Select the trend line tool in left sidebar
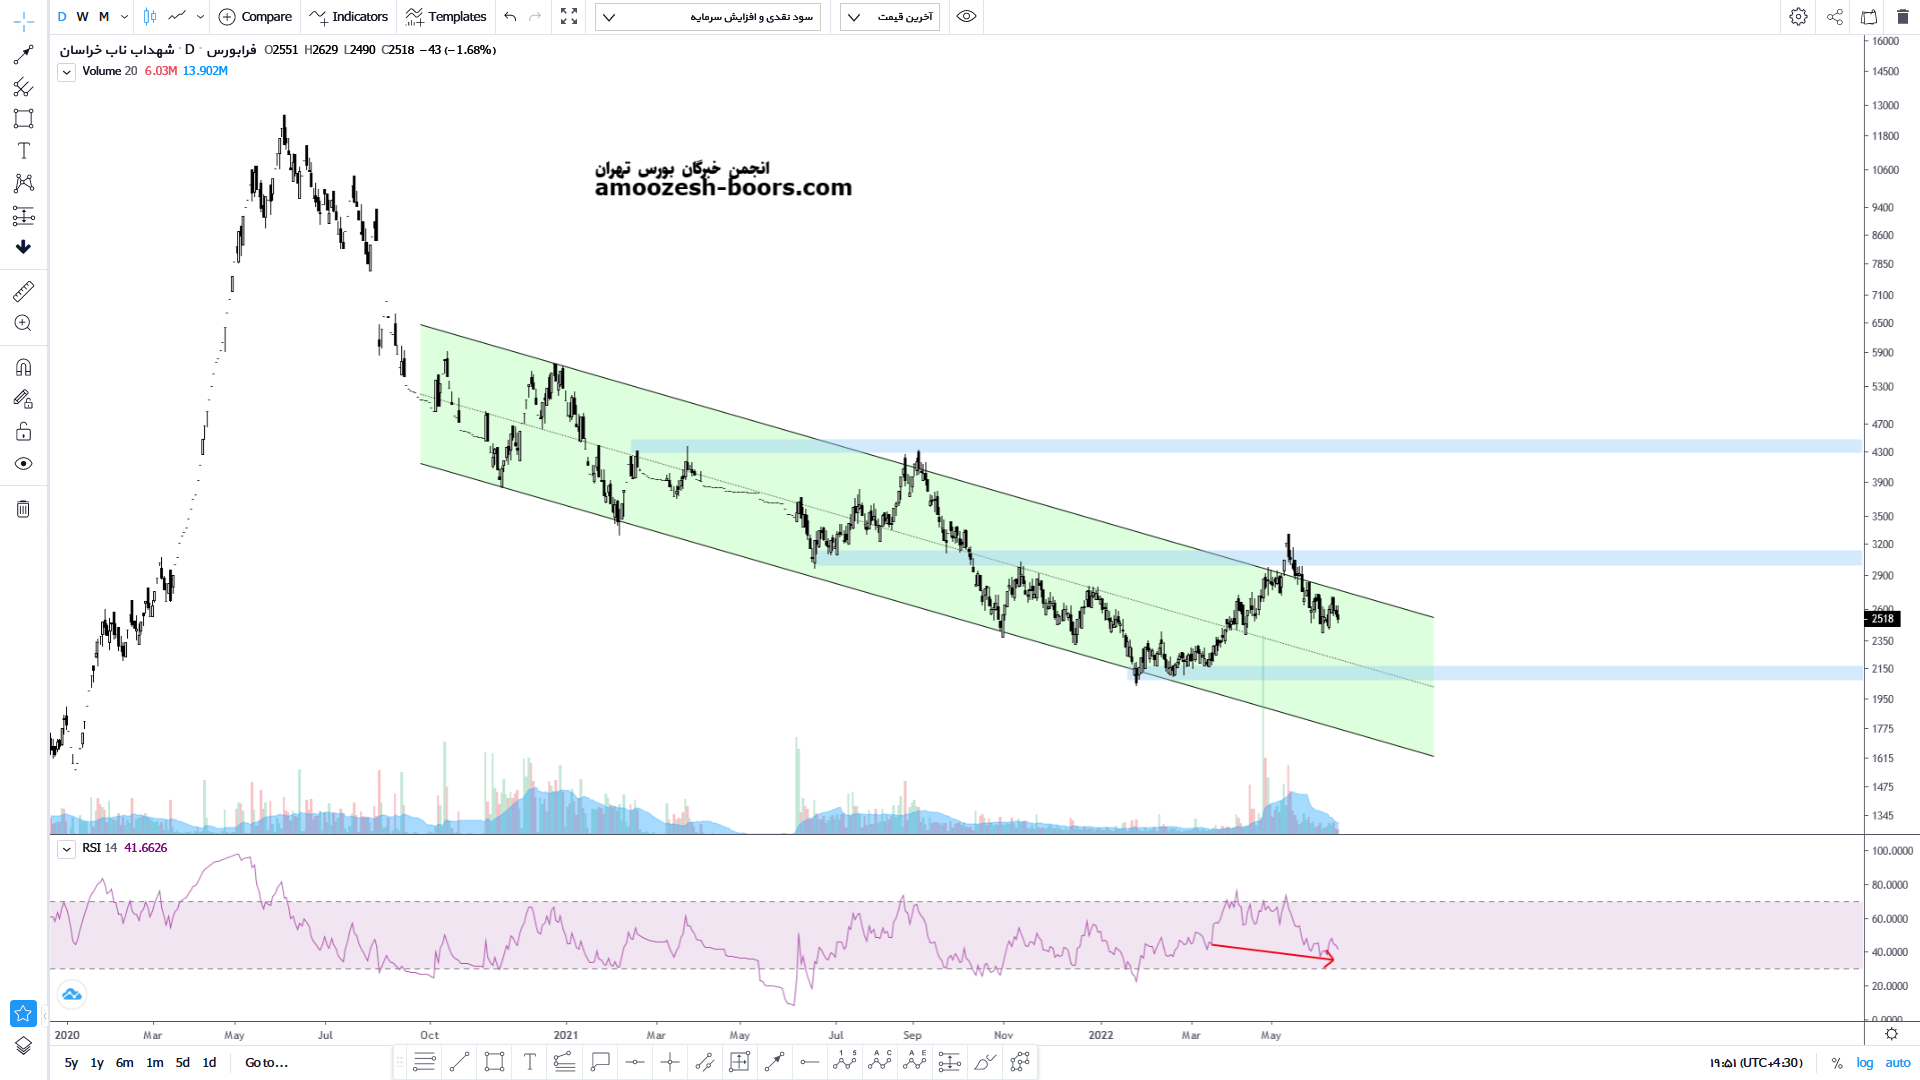 [x=23, y=55]
